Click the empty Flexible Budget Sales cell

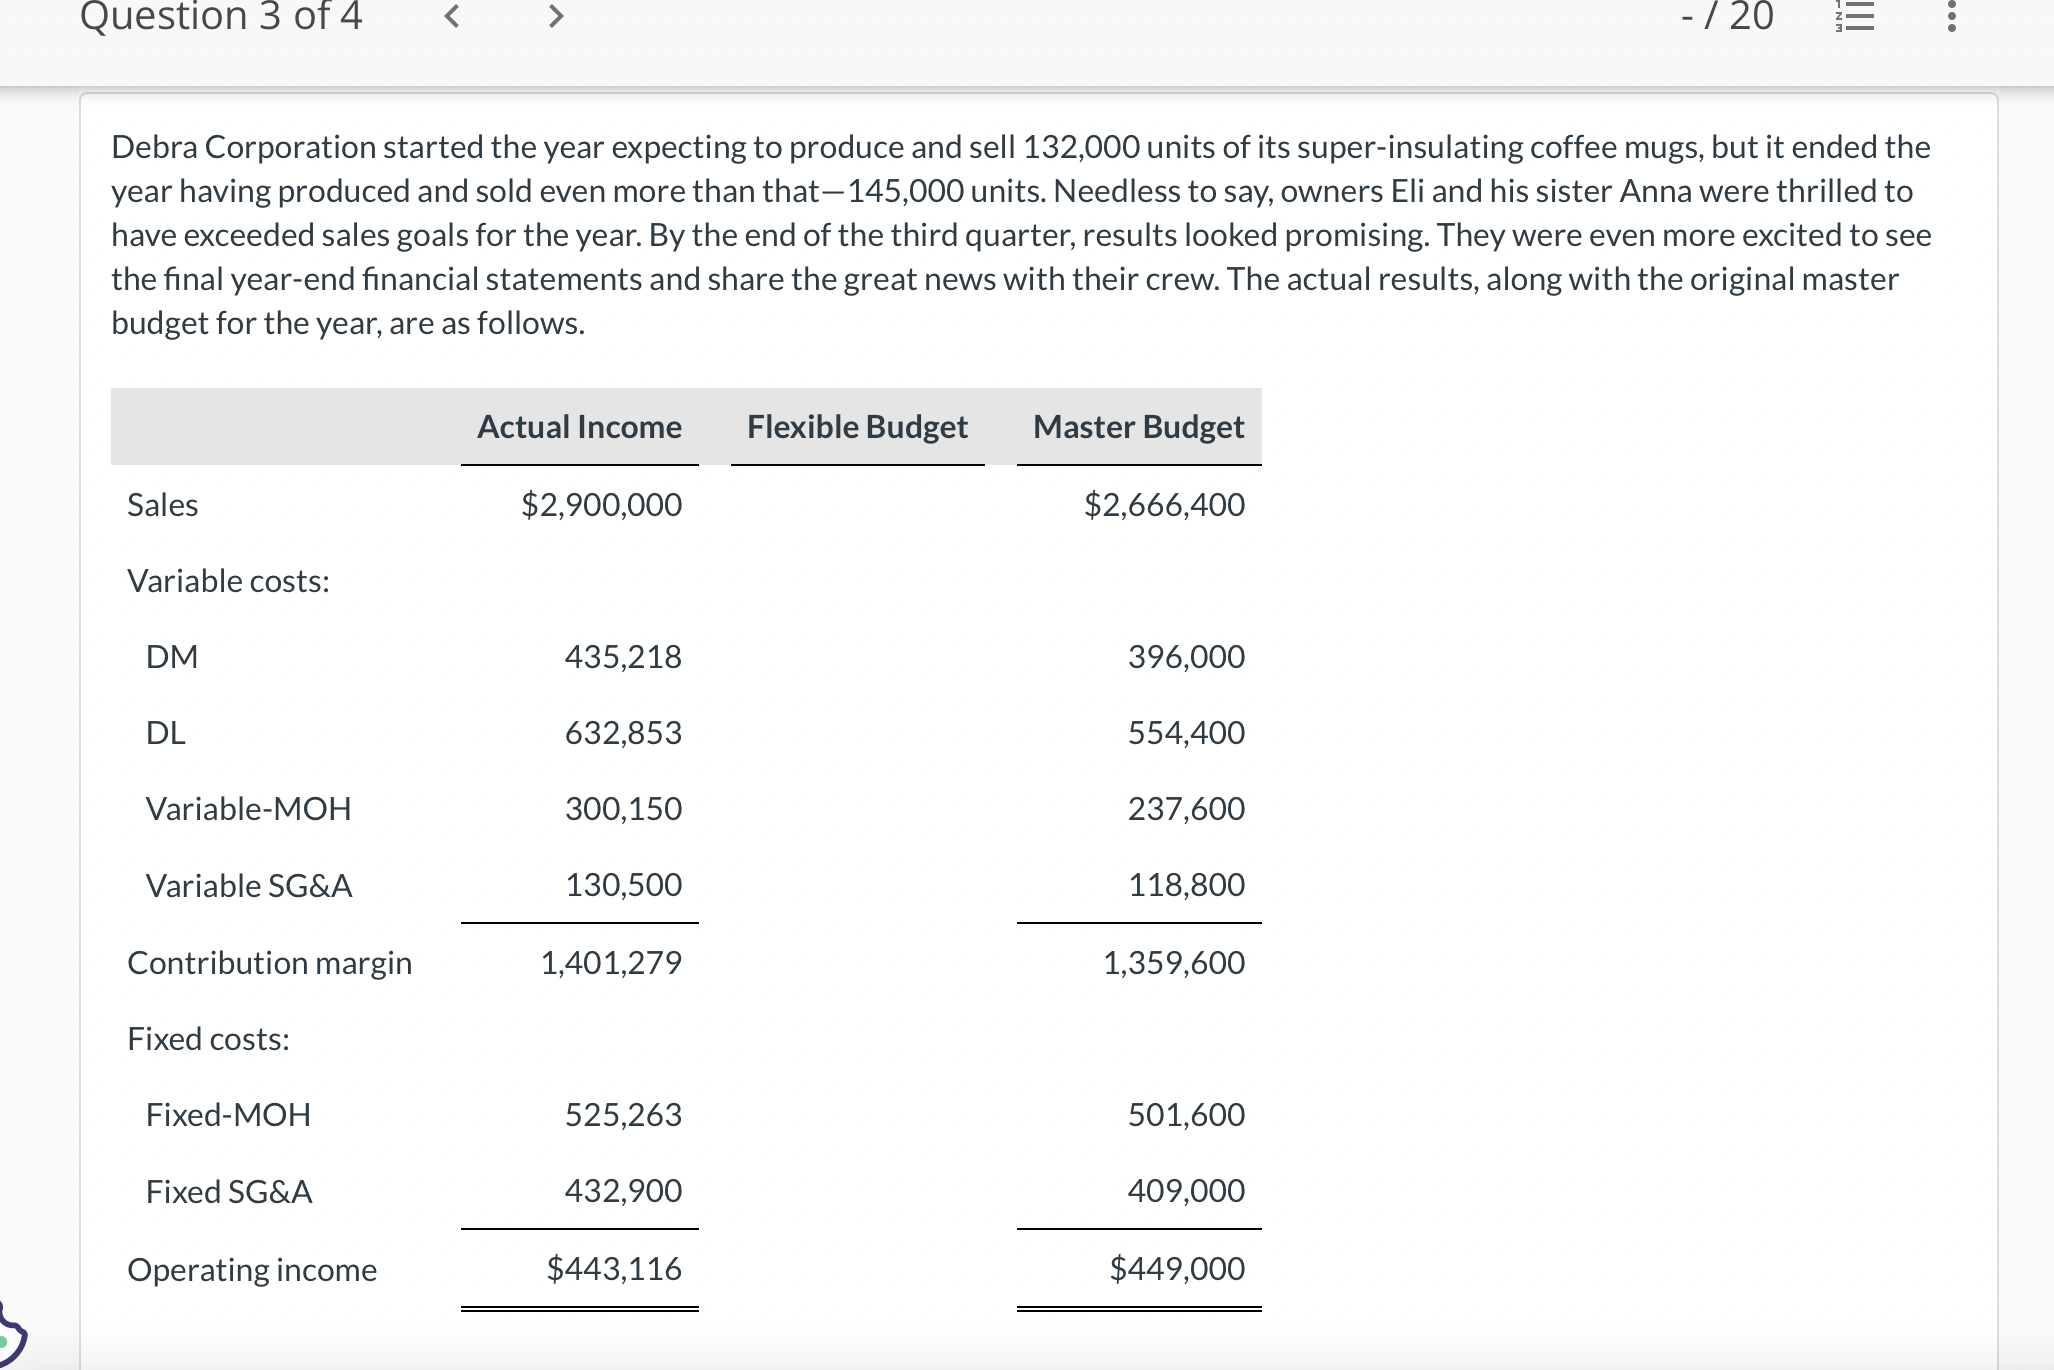point(857,505)
